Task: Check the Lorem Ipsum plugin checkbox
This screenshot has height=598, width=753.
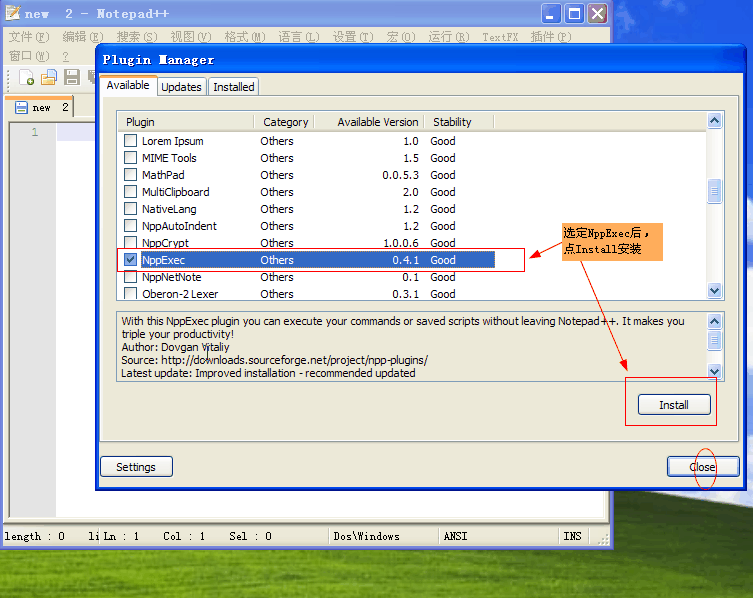Action: point(130,141)
